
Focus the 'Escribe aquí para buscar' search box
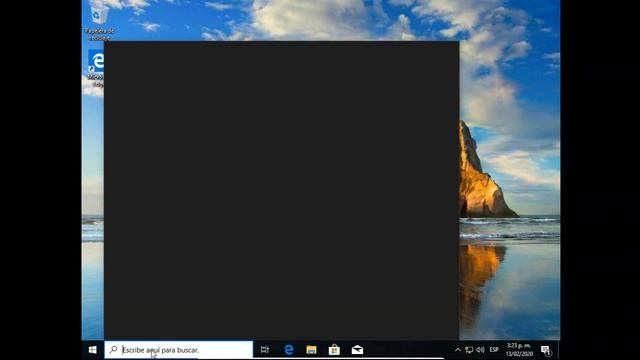(x=179, y=350)
